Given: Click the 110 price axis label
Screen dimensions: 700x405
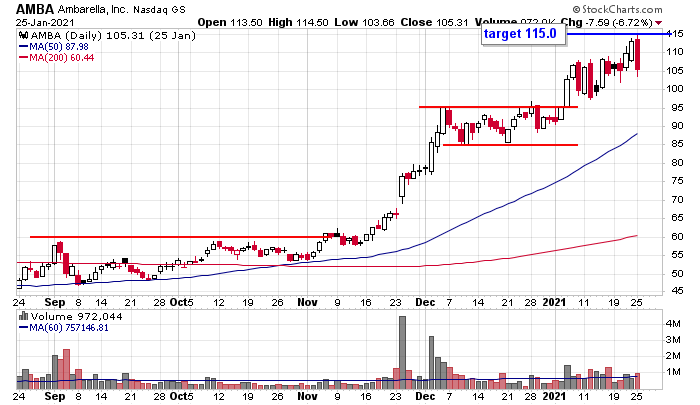Looking at the screenshot, I should click(x=674, y=52).
